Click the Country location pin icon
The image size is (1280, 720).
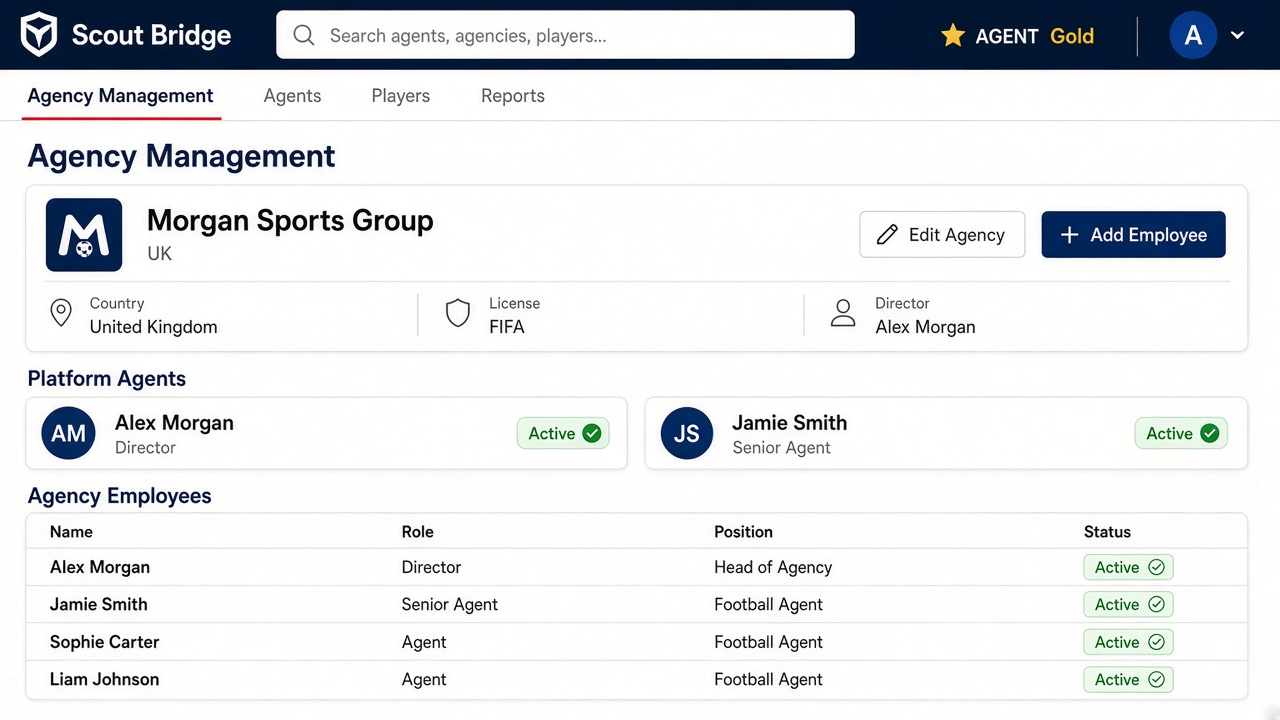coord(61,313)
